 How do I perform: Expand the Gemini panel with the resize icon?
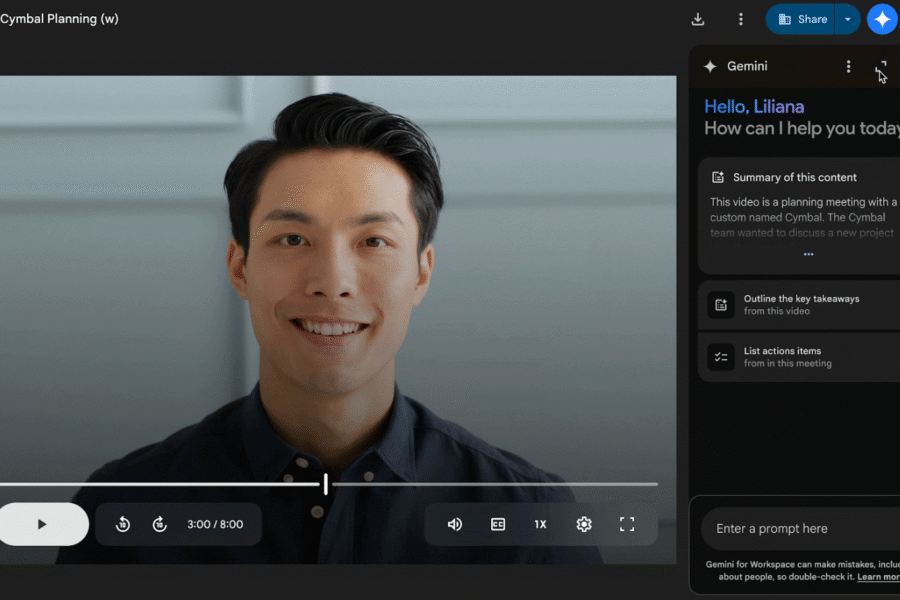pyautogui.click(x=881, y=66)
